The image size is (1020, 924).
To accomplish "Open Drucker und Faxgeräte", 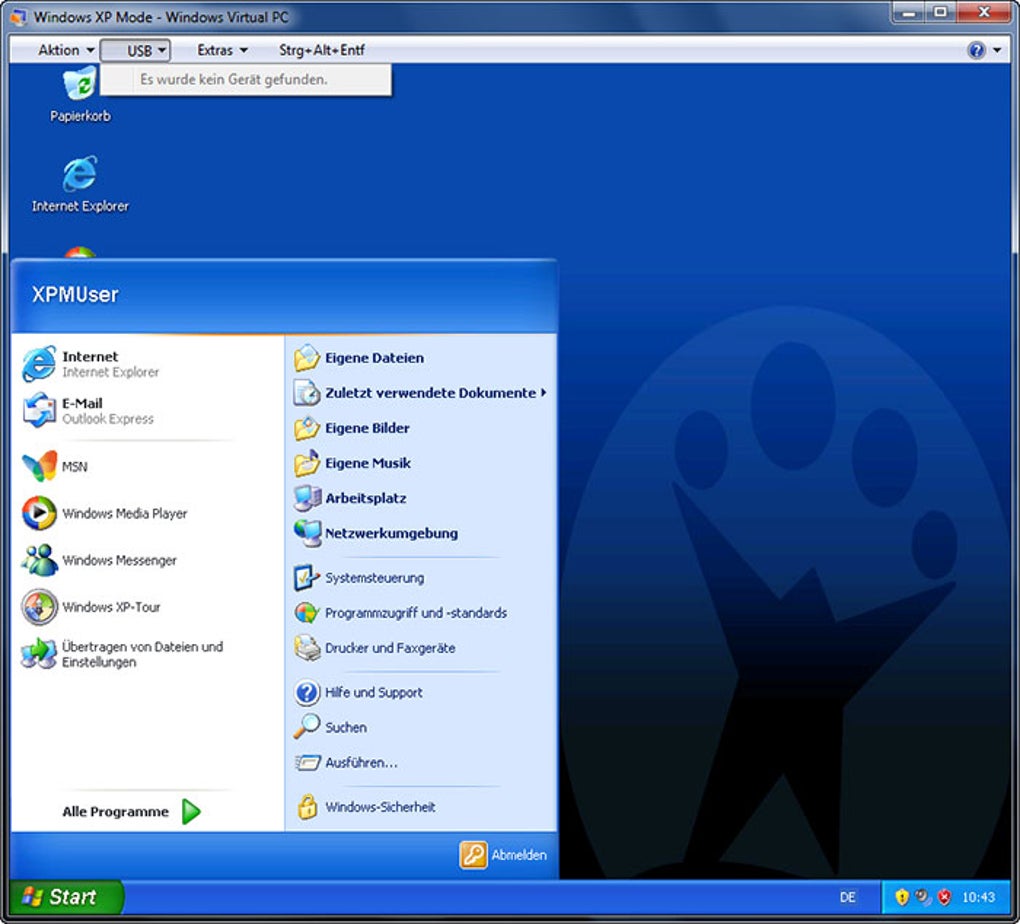I will tap(389, 648).
